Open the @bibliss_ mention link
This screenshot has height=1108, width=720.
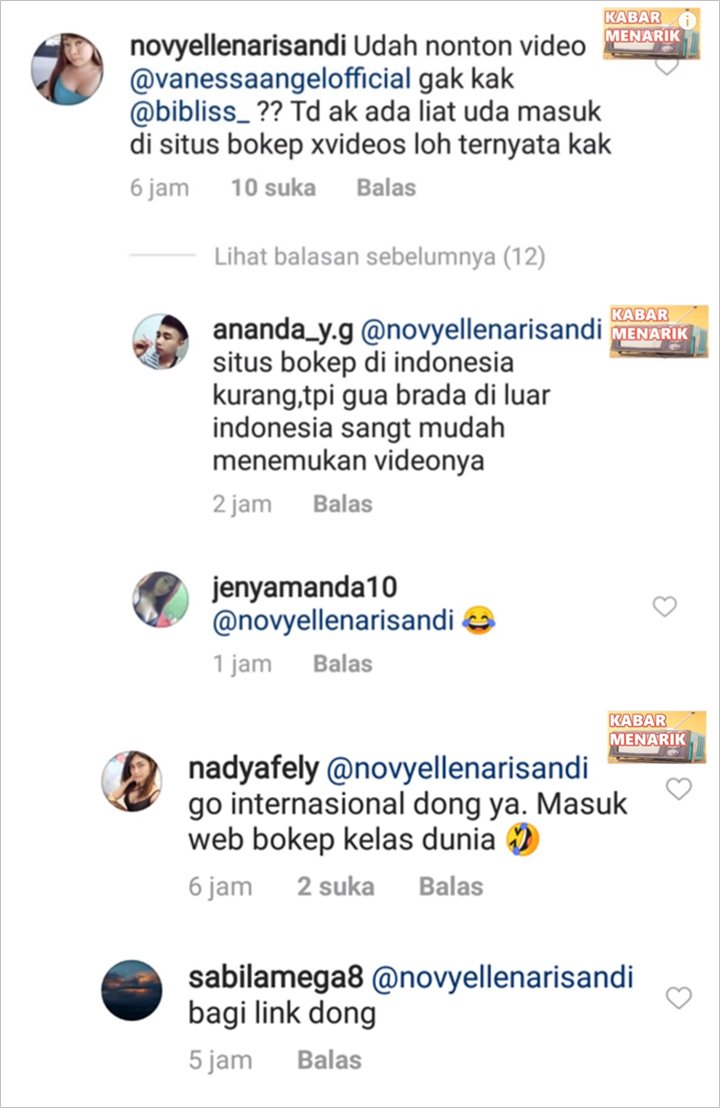(190, 112)
